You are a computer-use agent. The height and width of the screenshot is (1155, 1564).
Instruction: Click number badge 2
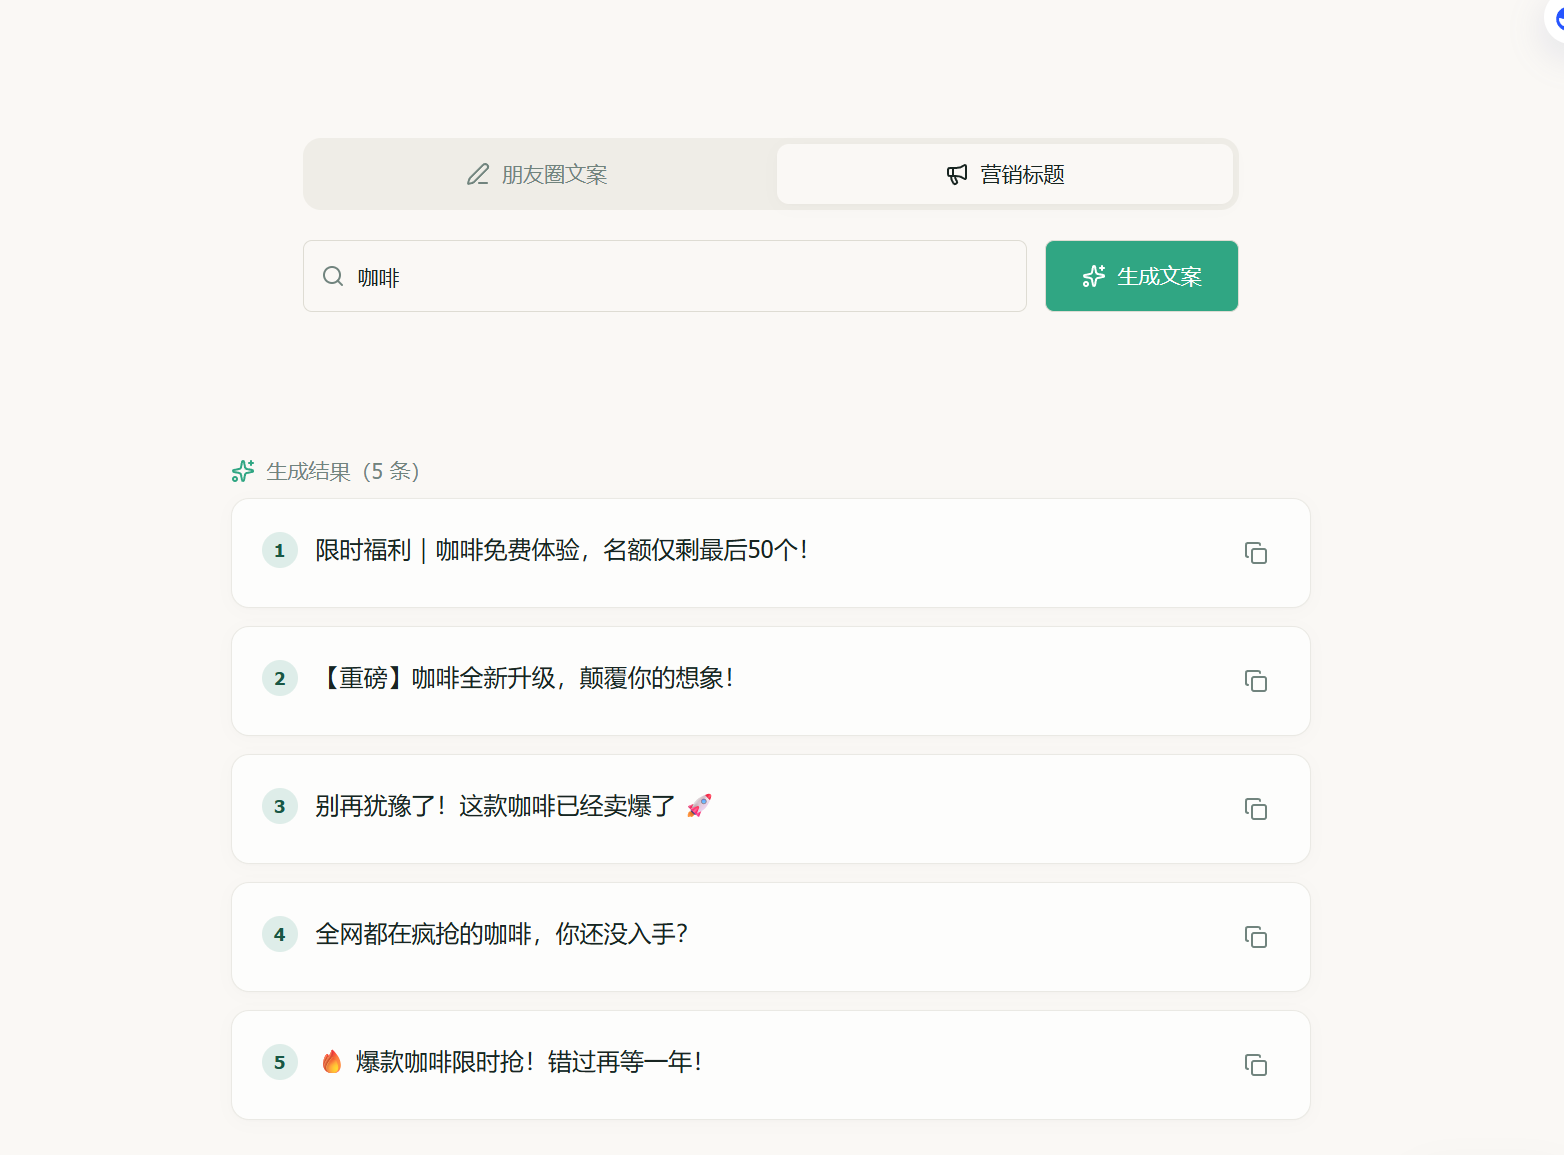point(280,678)
